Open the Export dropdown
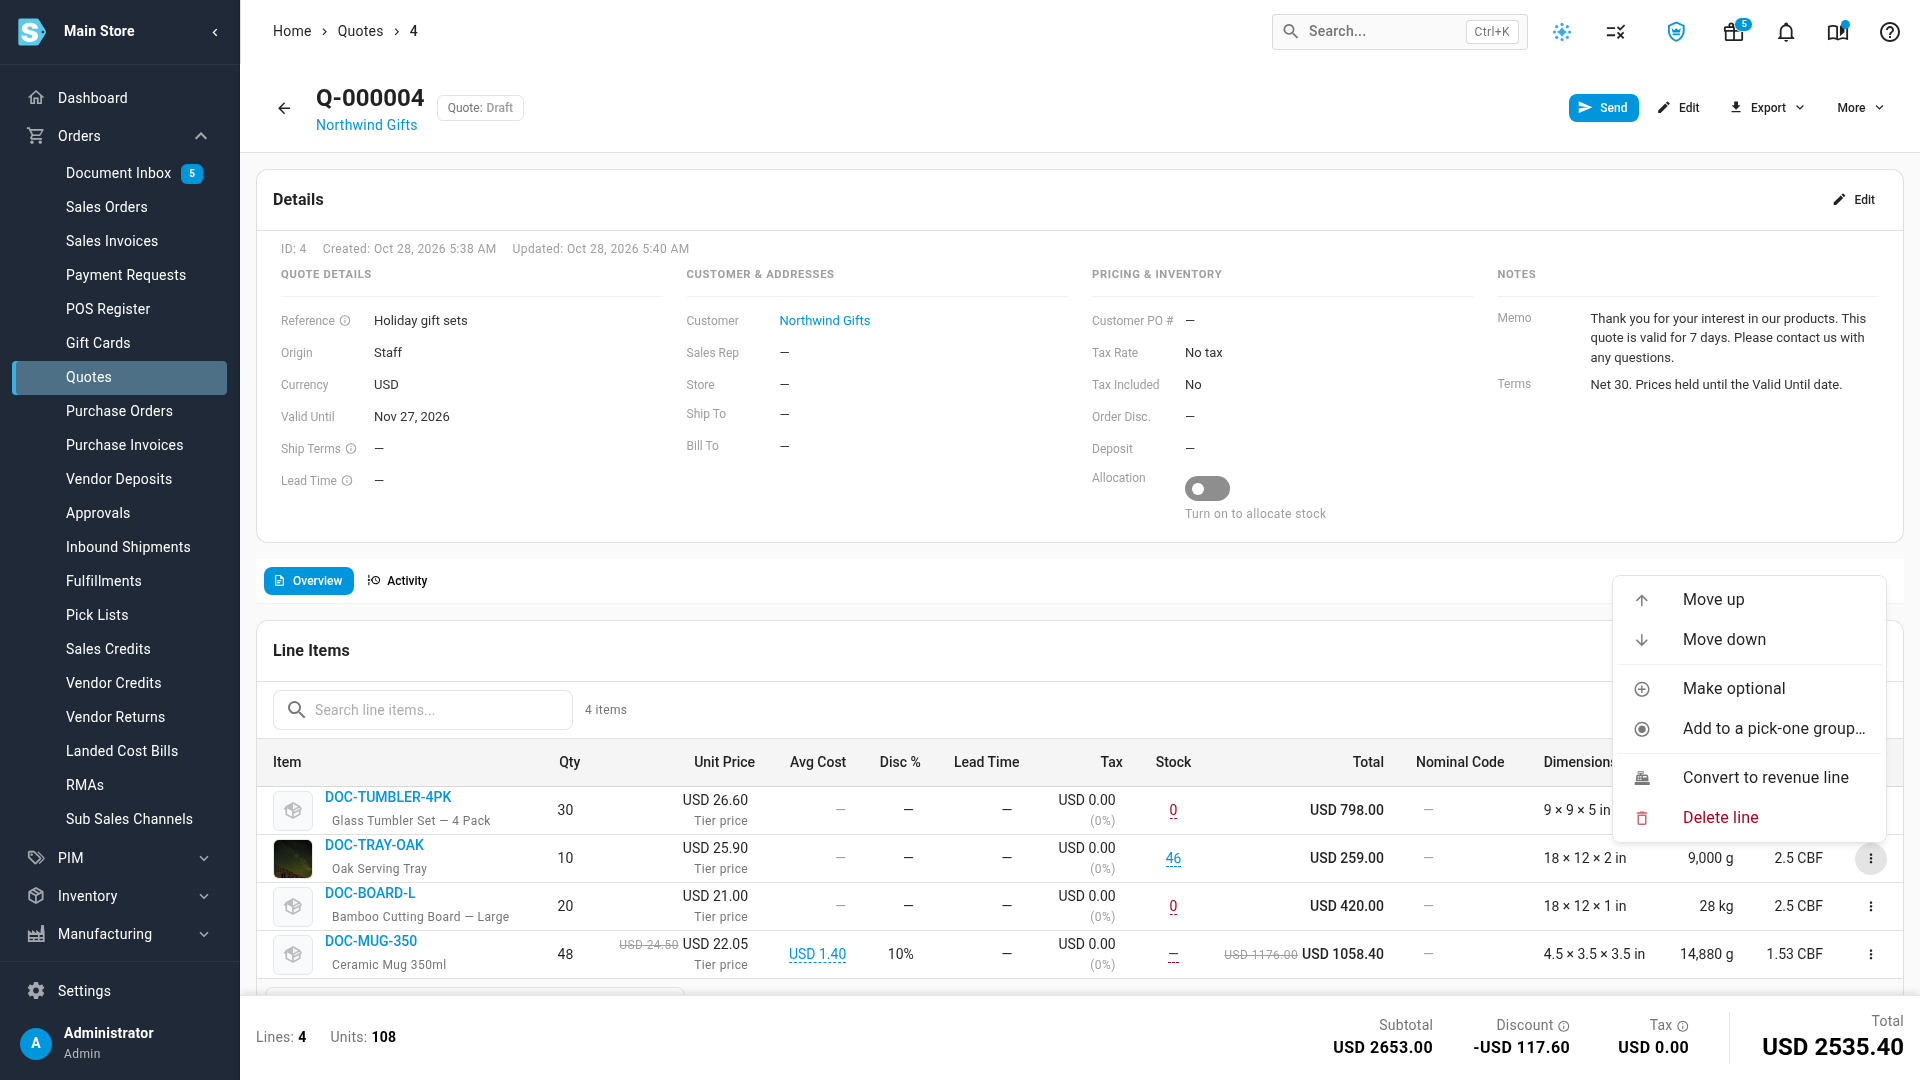This screenshot has width=1920, height=1080. coord(1767,108)
